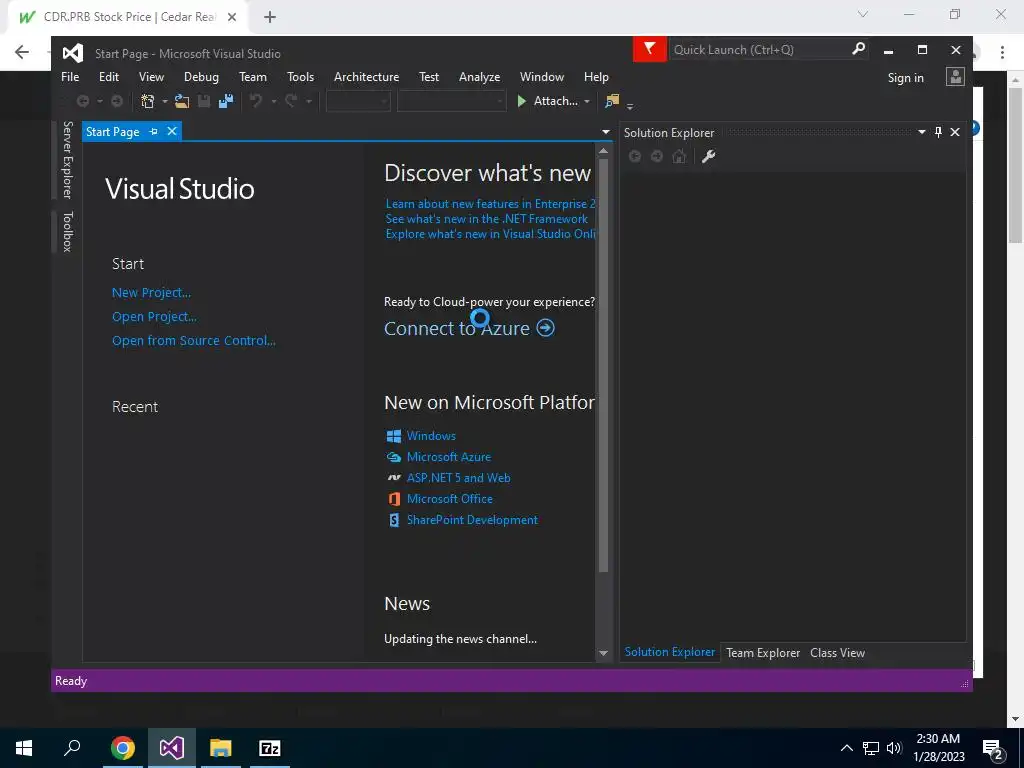The image size is (1024, 768).
Task: Open the document tabs list dropdown
Action: (605, 132)
